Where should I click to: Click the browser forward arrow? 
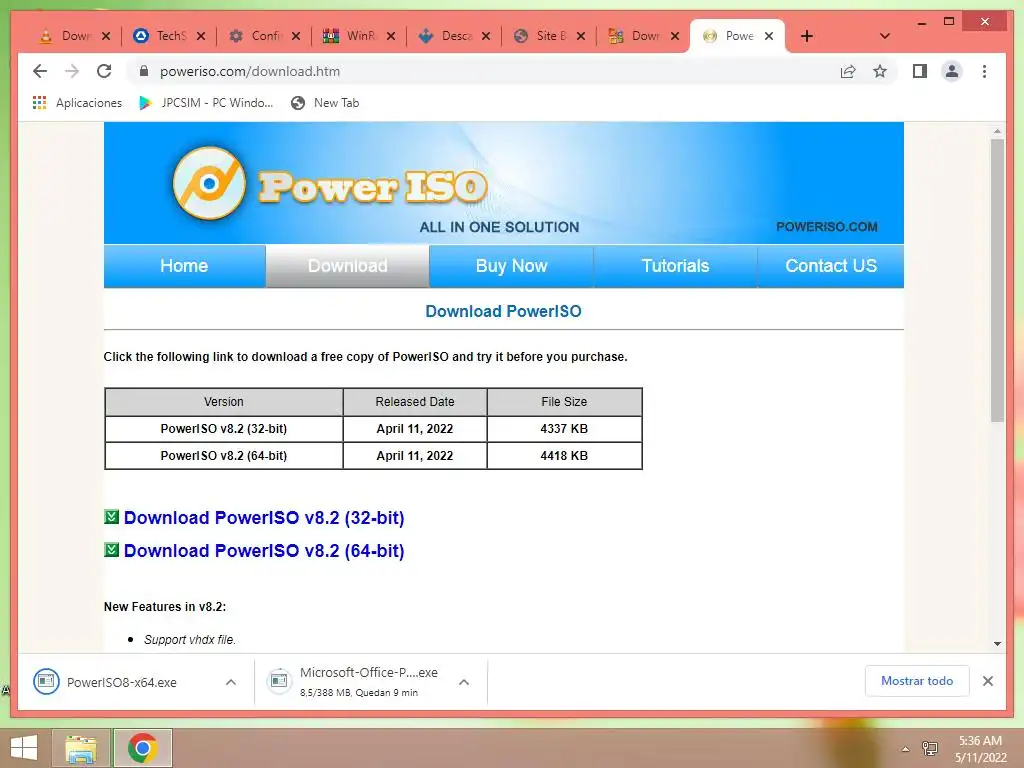(x=72, y=71)
